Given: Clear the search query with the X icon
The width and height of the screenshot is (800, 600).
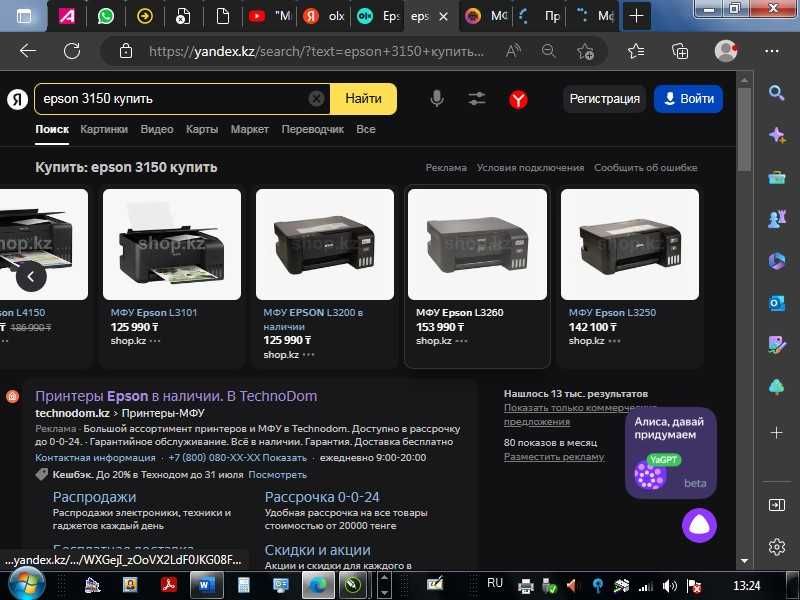Looking at the screenshot, I should (316, 98).
